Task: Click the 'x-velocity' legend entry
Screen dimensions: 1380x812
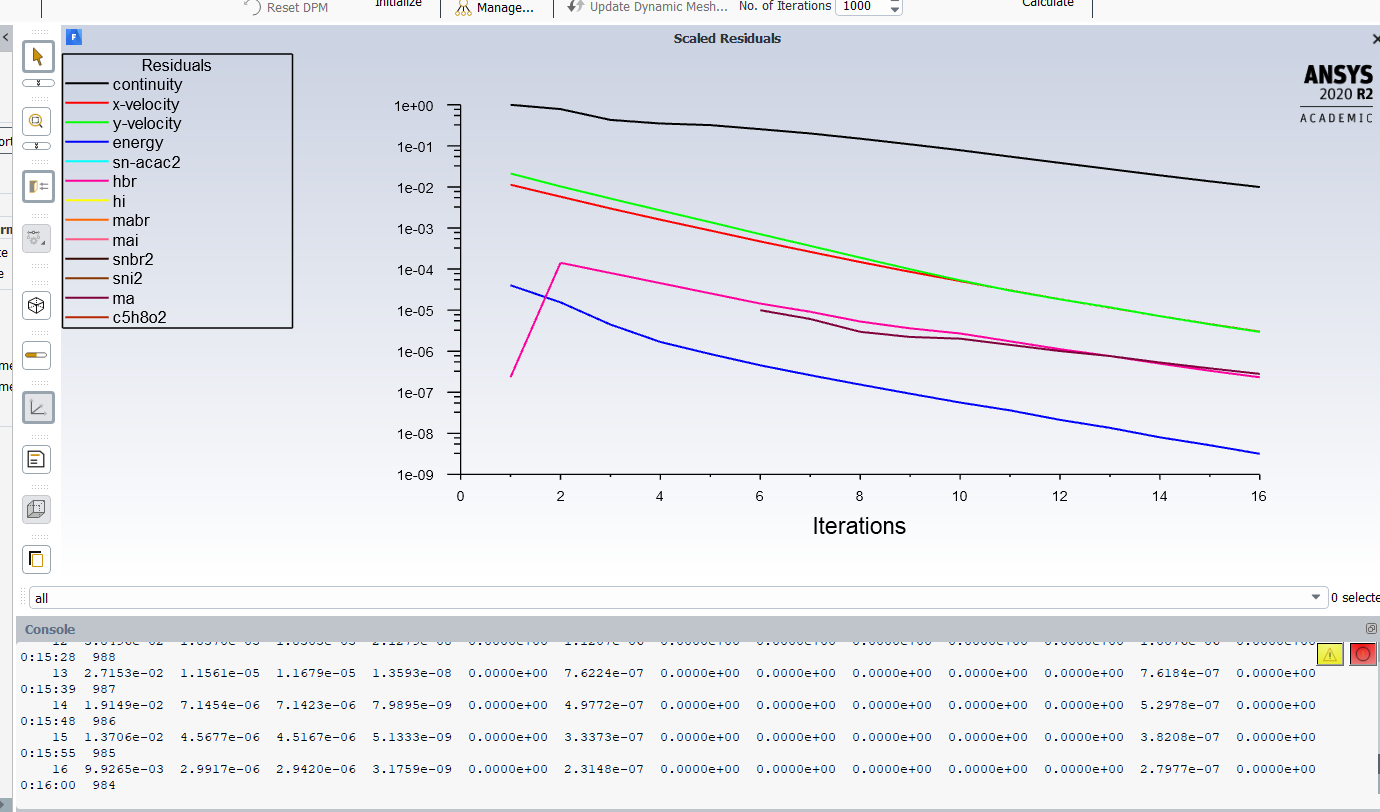Action: 146,104
